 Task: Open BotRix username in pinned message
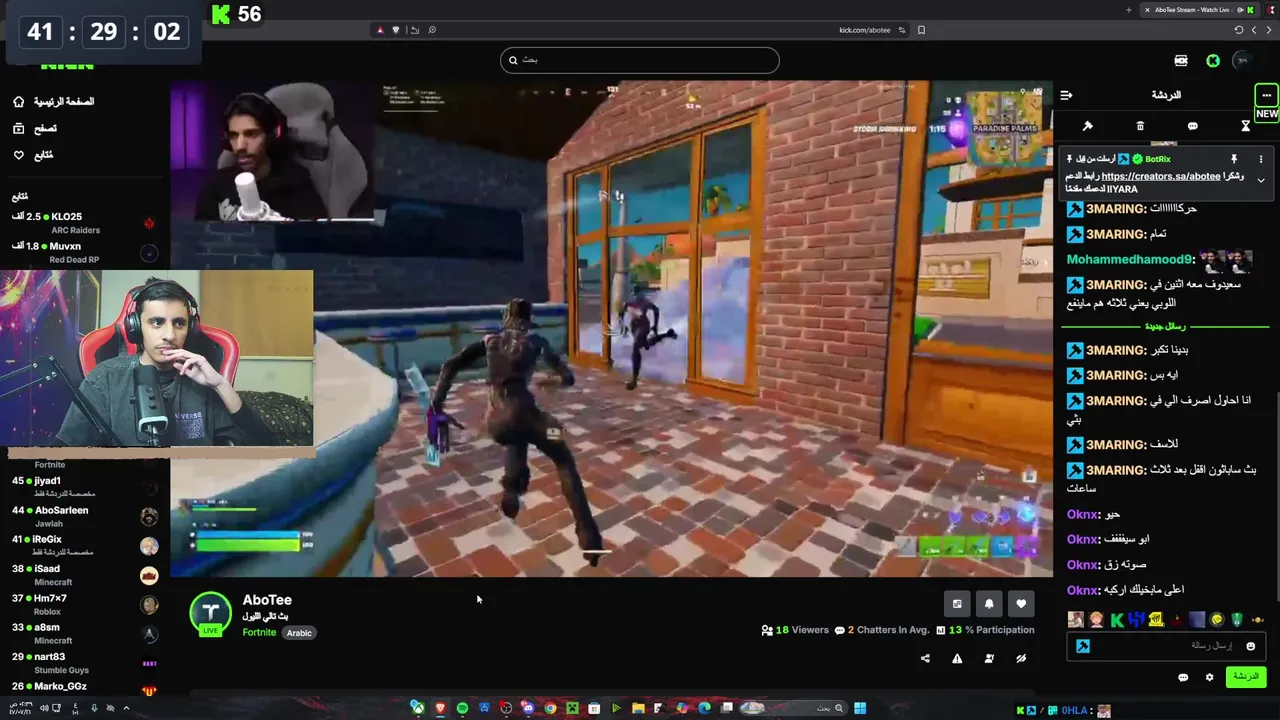pyautogui.click(x=1158, y=159)
